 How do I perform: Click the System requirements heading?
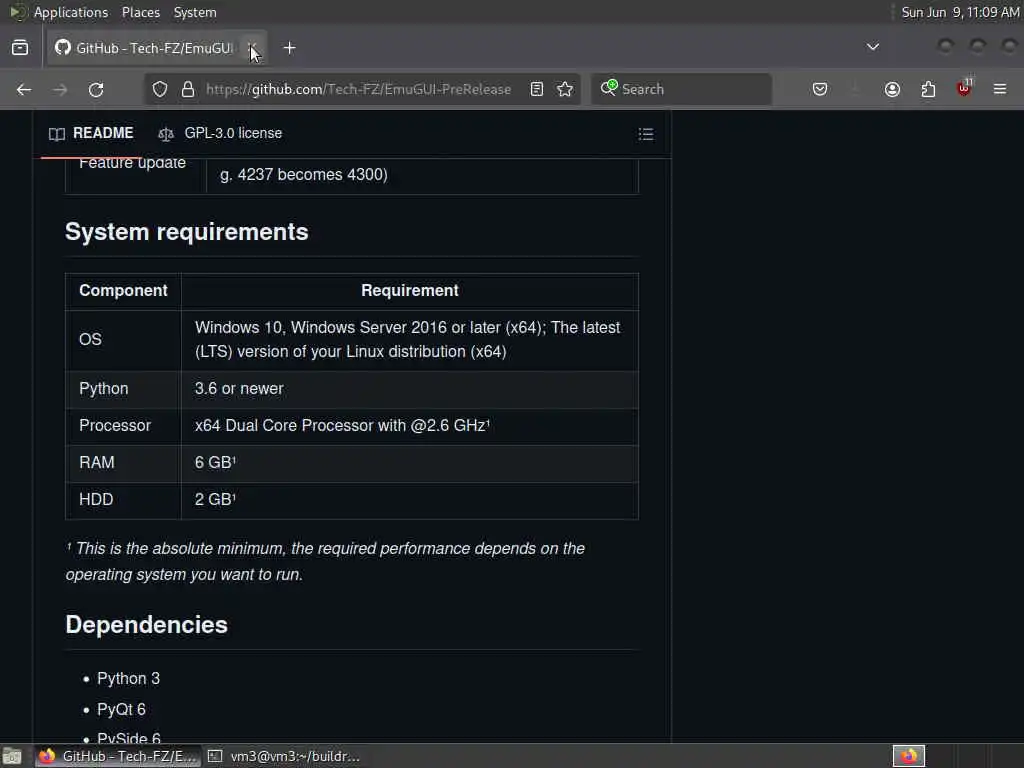(x=187, y=232)
